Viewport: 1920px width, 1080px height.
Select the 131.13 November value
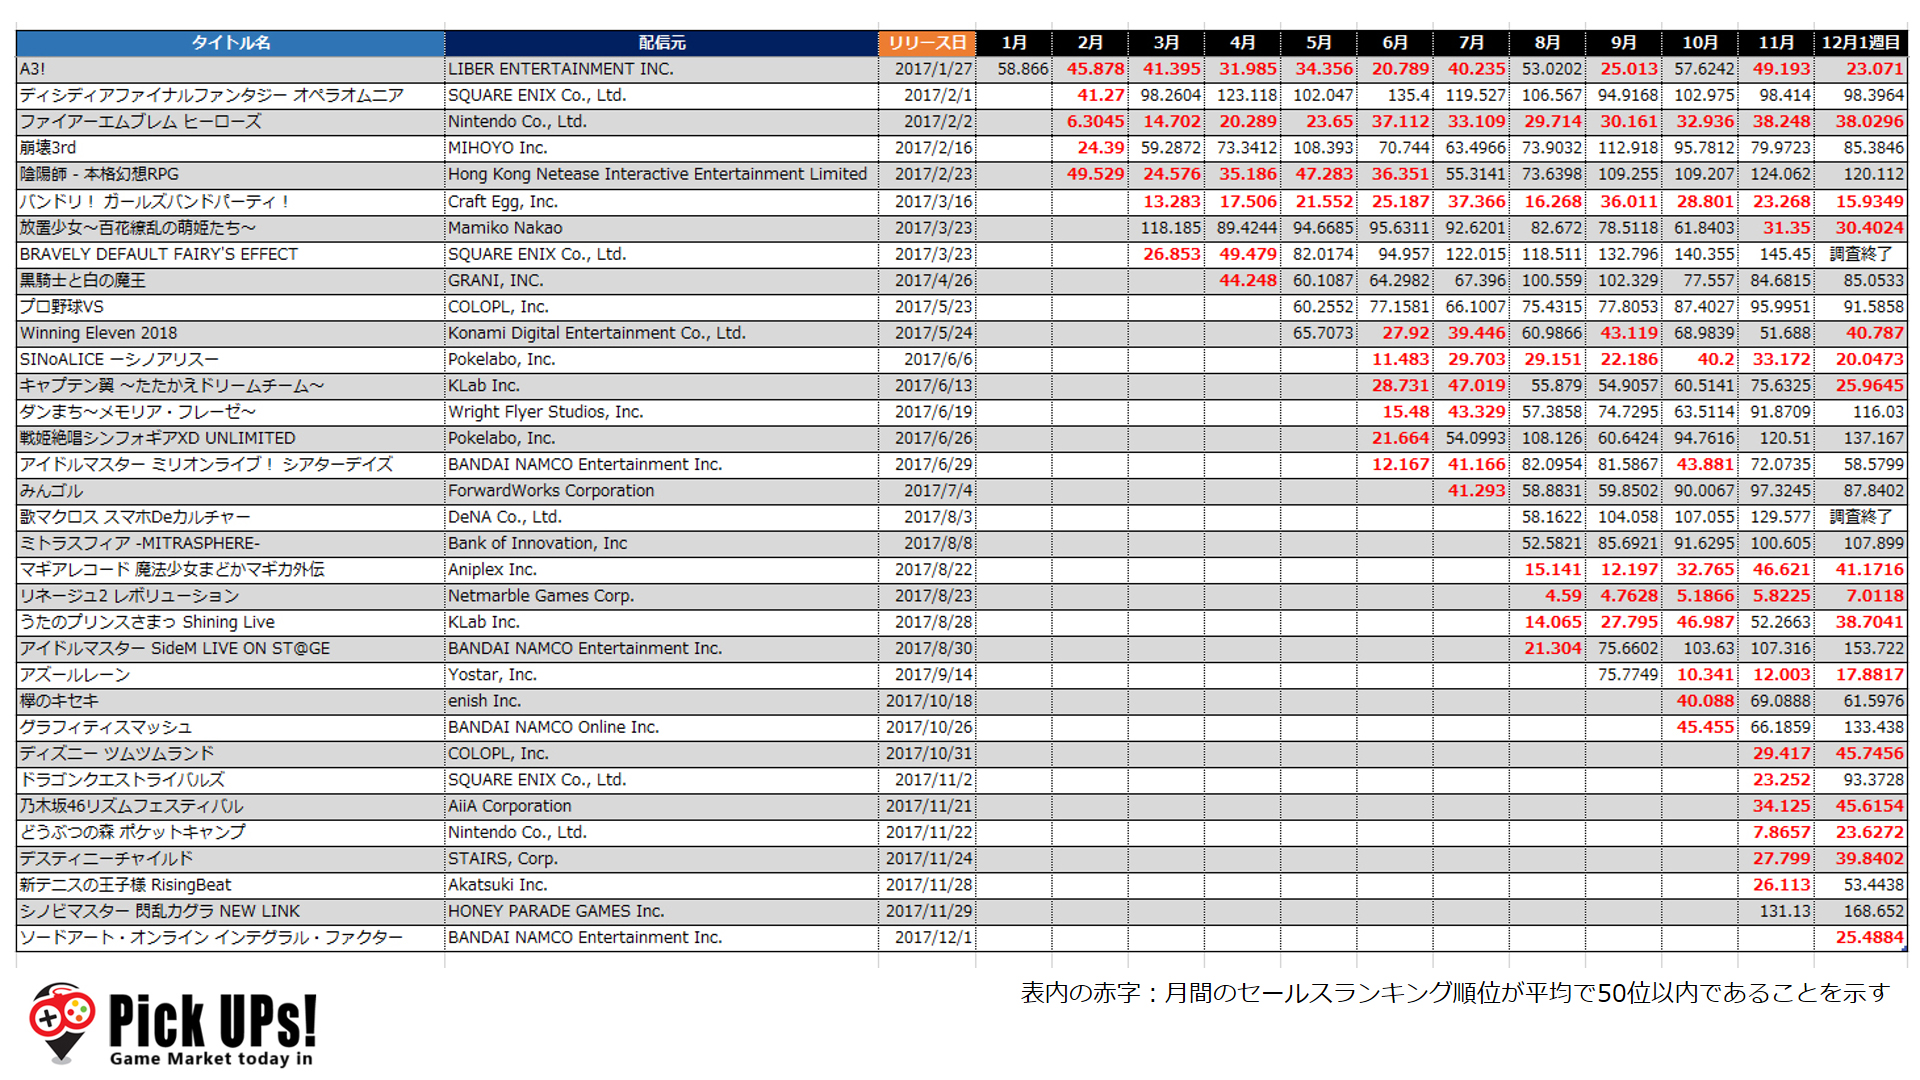(1776, 911)
